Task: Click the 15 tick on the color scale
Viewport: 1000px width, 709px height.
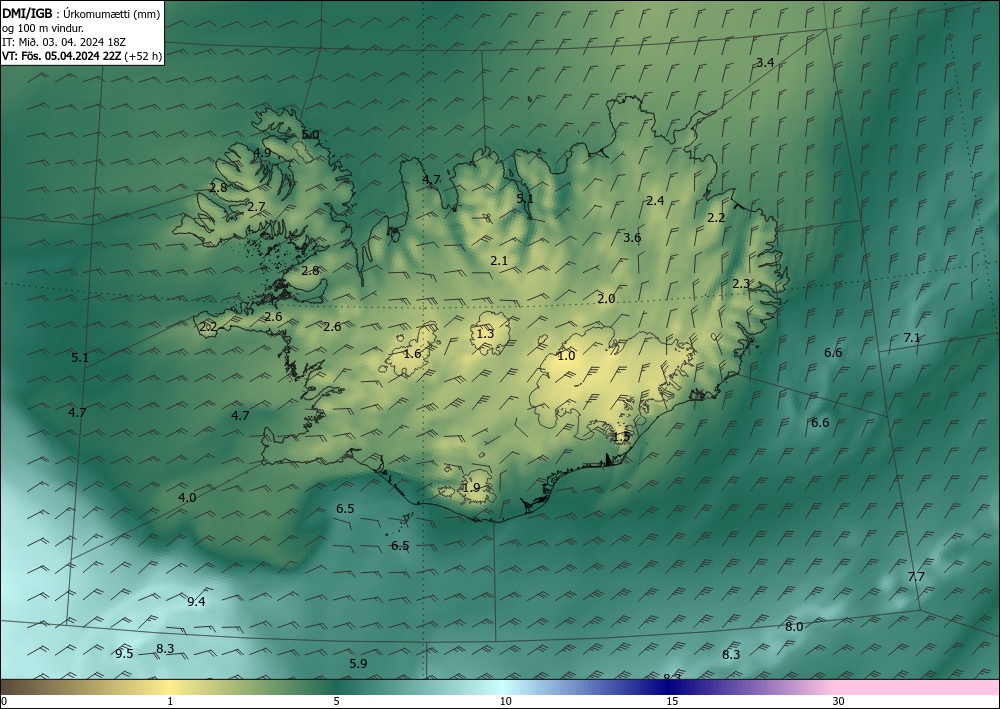Action: tap(672, 702)
